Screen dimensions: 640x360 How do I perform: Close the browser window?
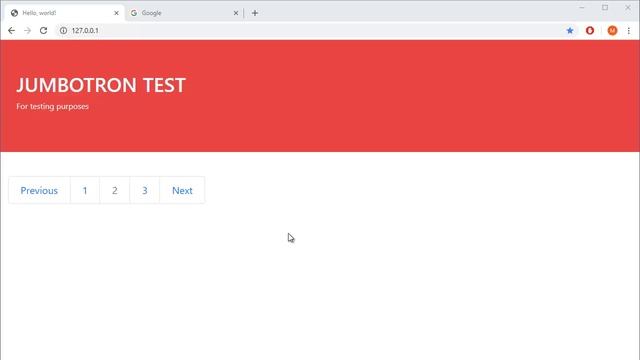coord(628,7)
